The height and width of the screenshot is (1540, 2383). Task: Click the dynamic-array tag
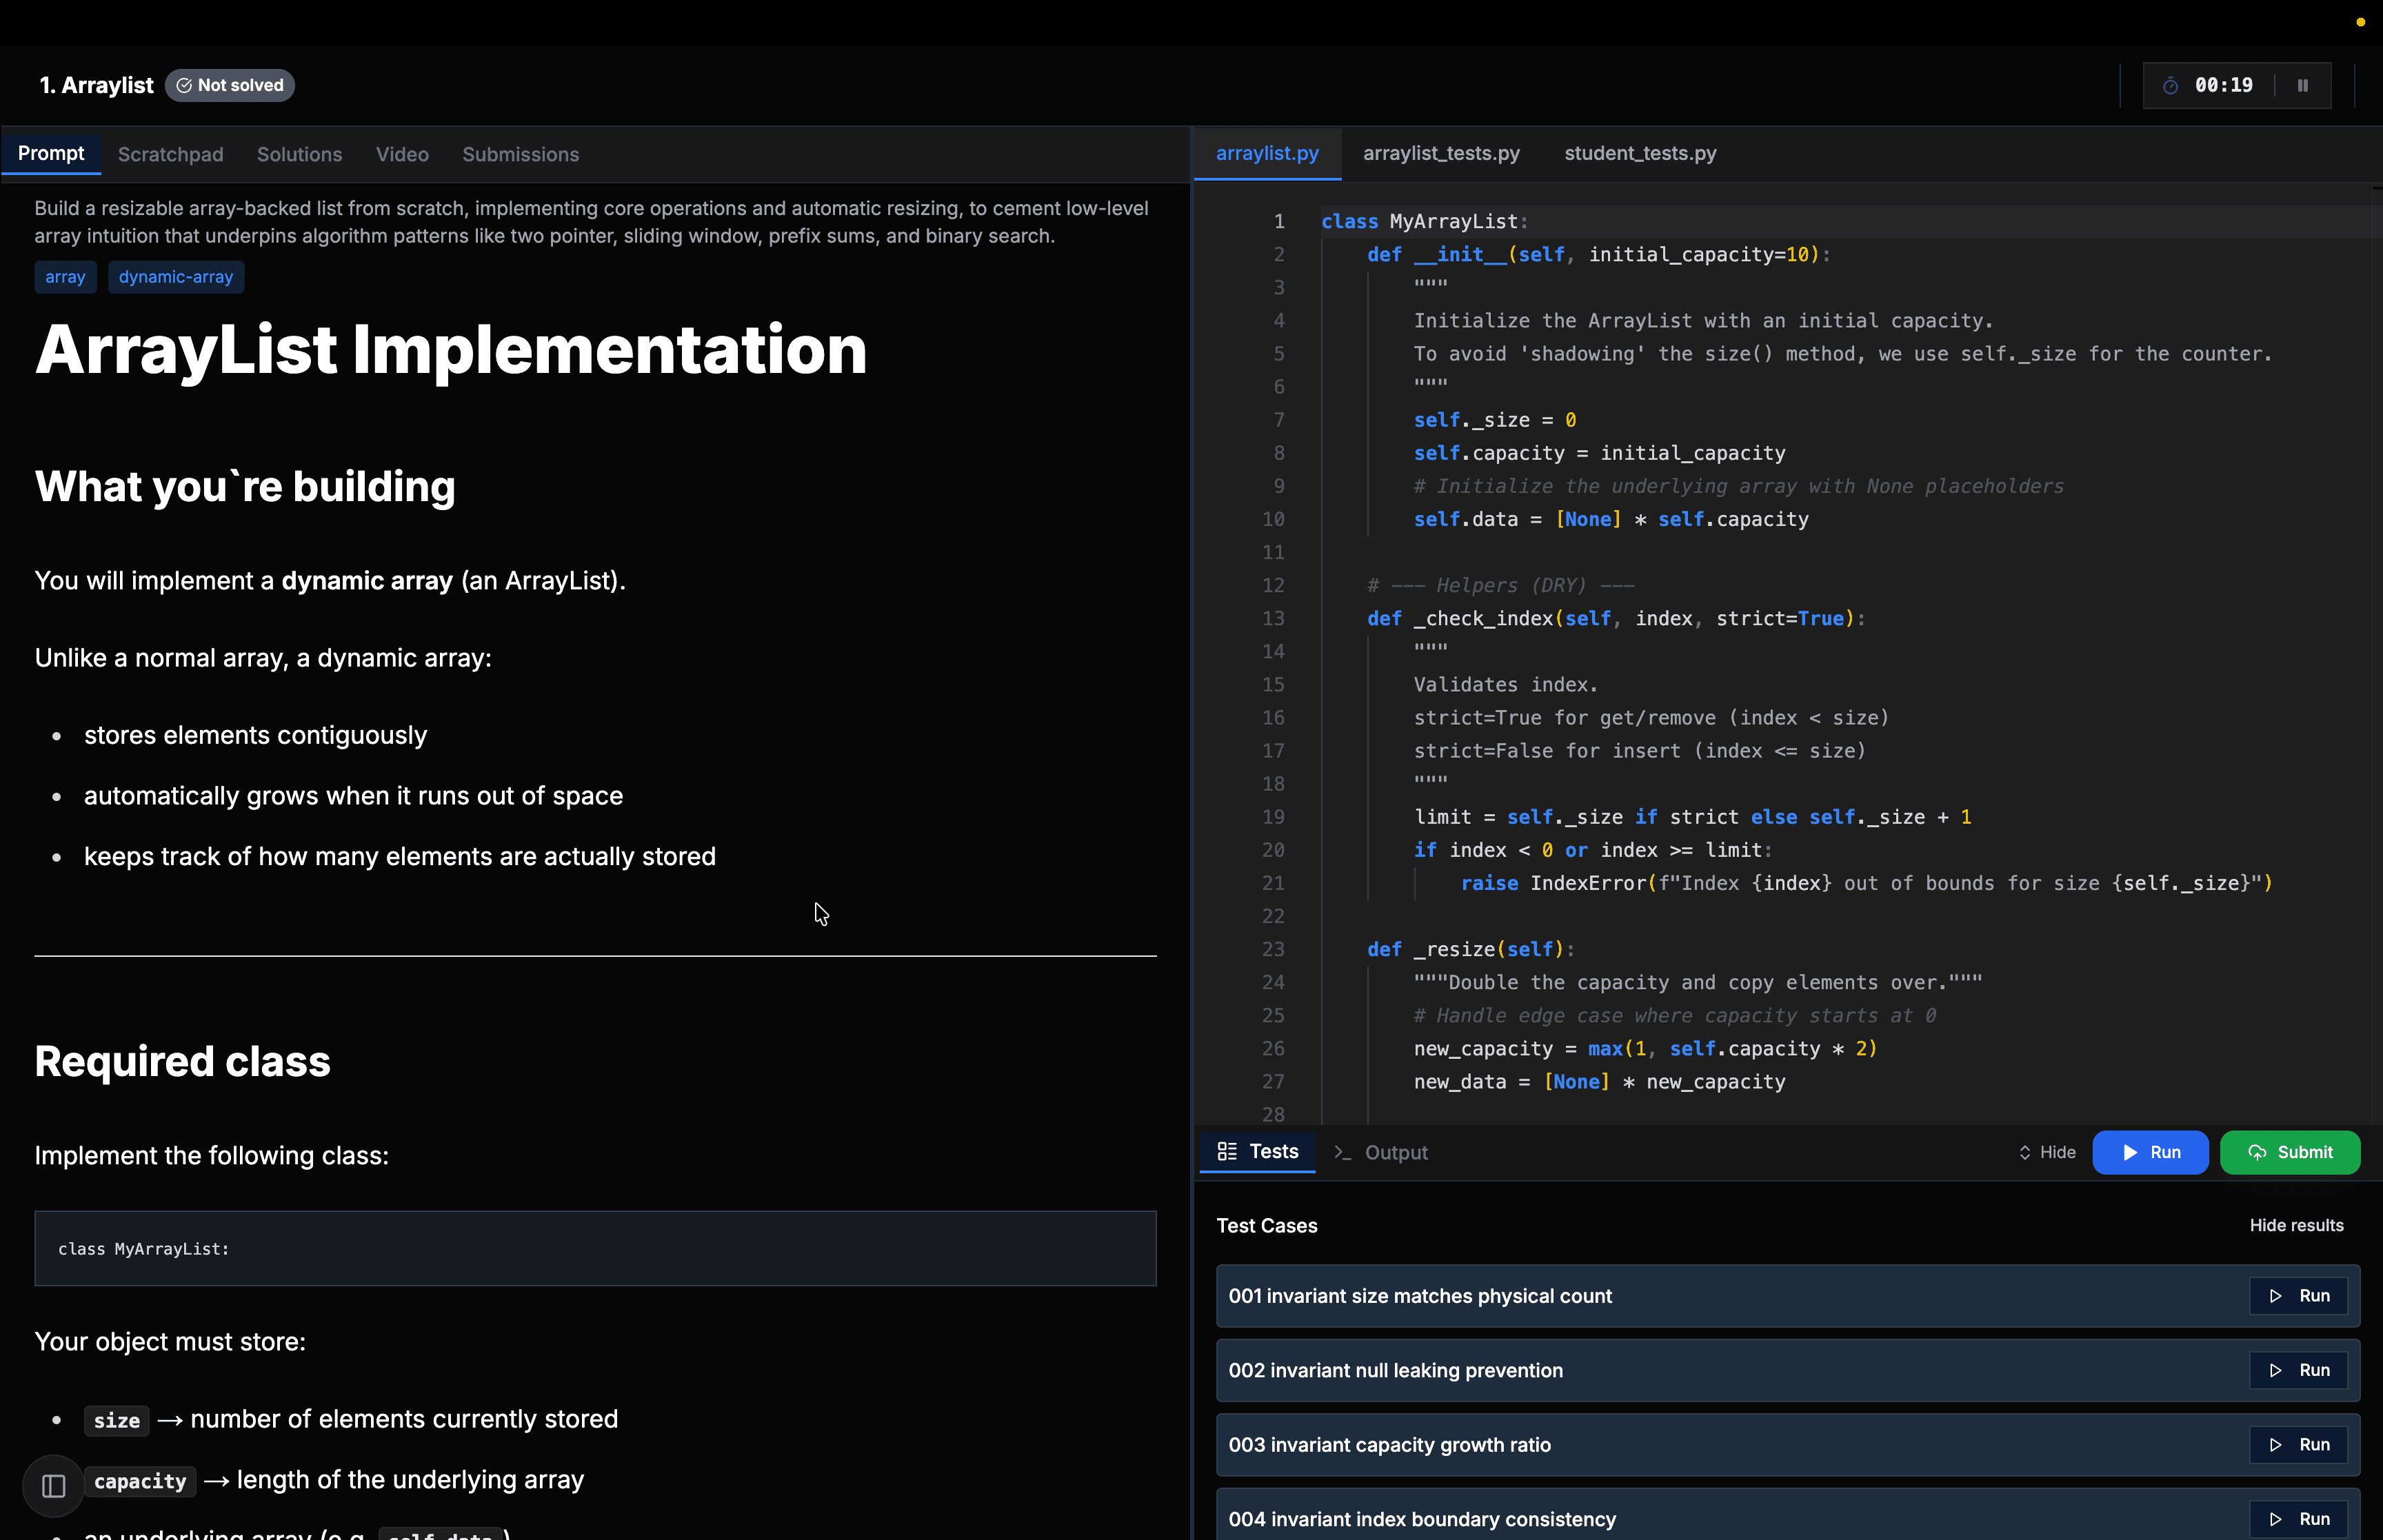[x=176, y=277]
